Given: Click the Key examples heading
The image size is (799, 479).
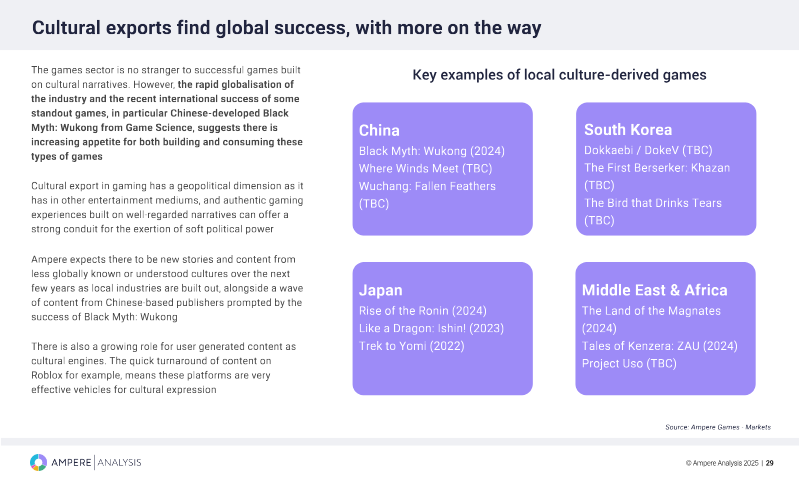Looking at the screenshot, I should (x=560, y=75).
